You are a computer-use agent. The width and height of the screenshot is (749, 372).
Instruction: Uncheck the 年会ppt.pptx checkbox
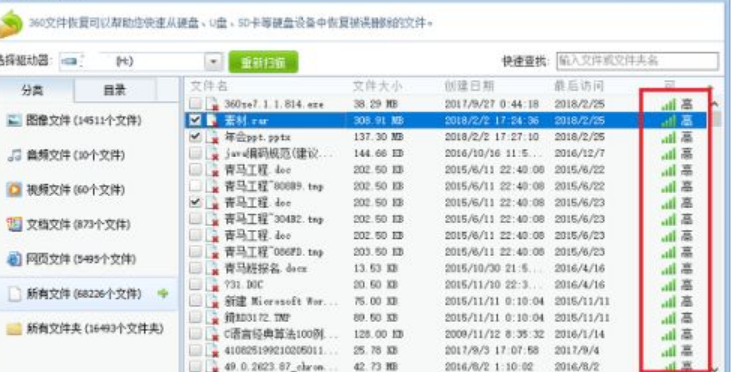tap(195, 137)
